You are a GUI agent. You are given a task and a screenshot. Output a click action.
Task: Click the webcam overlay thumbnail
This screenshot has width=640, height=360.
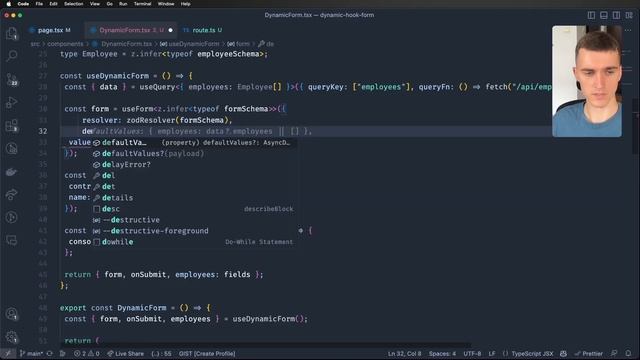coord(587,81)
